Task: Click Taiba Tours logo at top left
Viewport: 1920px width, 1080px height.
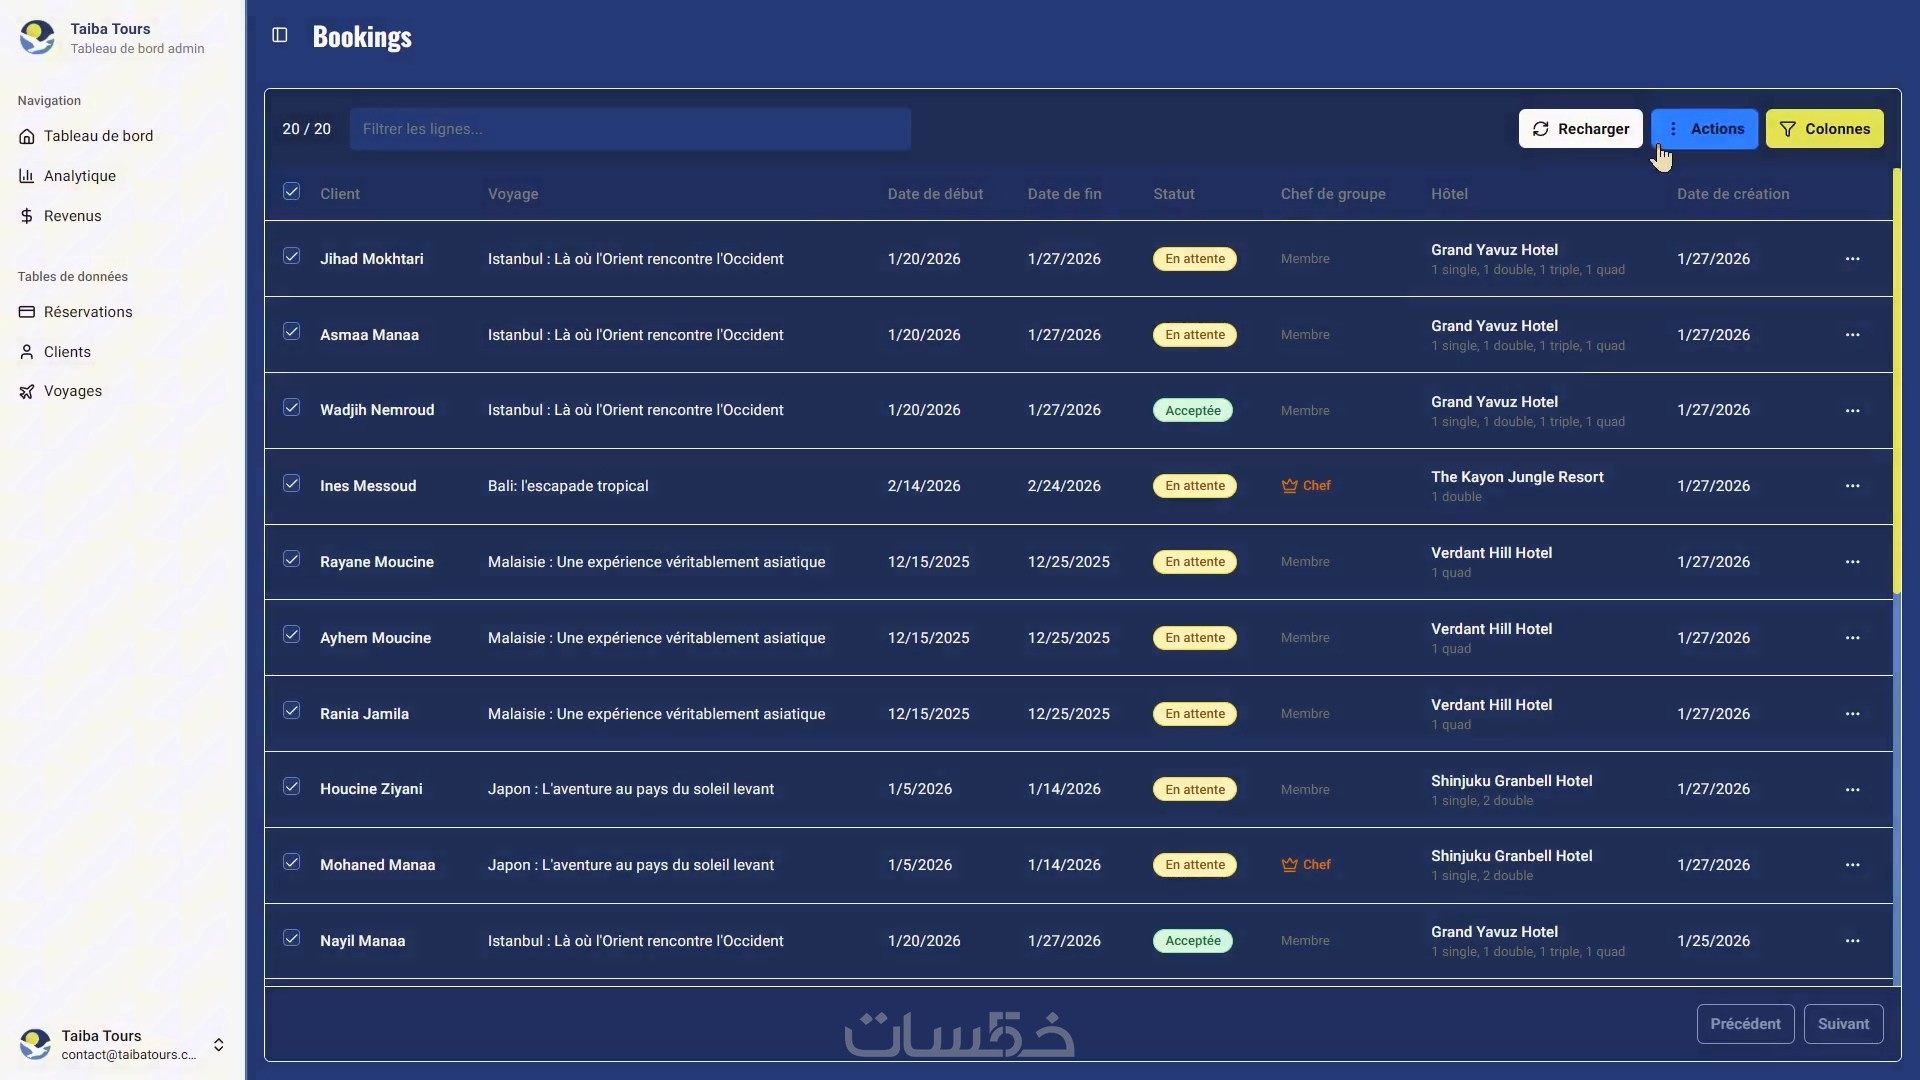Action: [37, 37]
